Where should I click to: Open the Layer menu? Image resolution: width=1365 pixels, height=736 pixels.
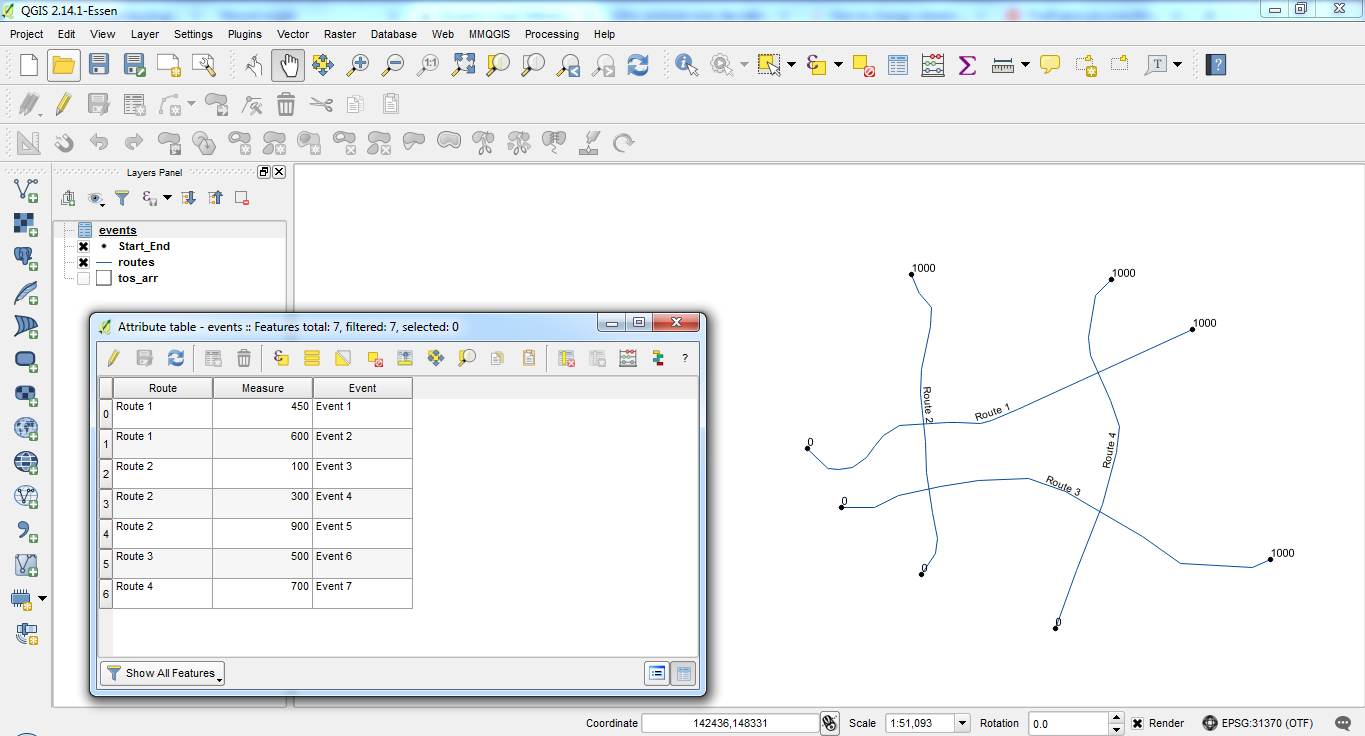click(x=145, y=34)
